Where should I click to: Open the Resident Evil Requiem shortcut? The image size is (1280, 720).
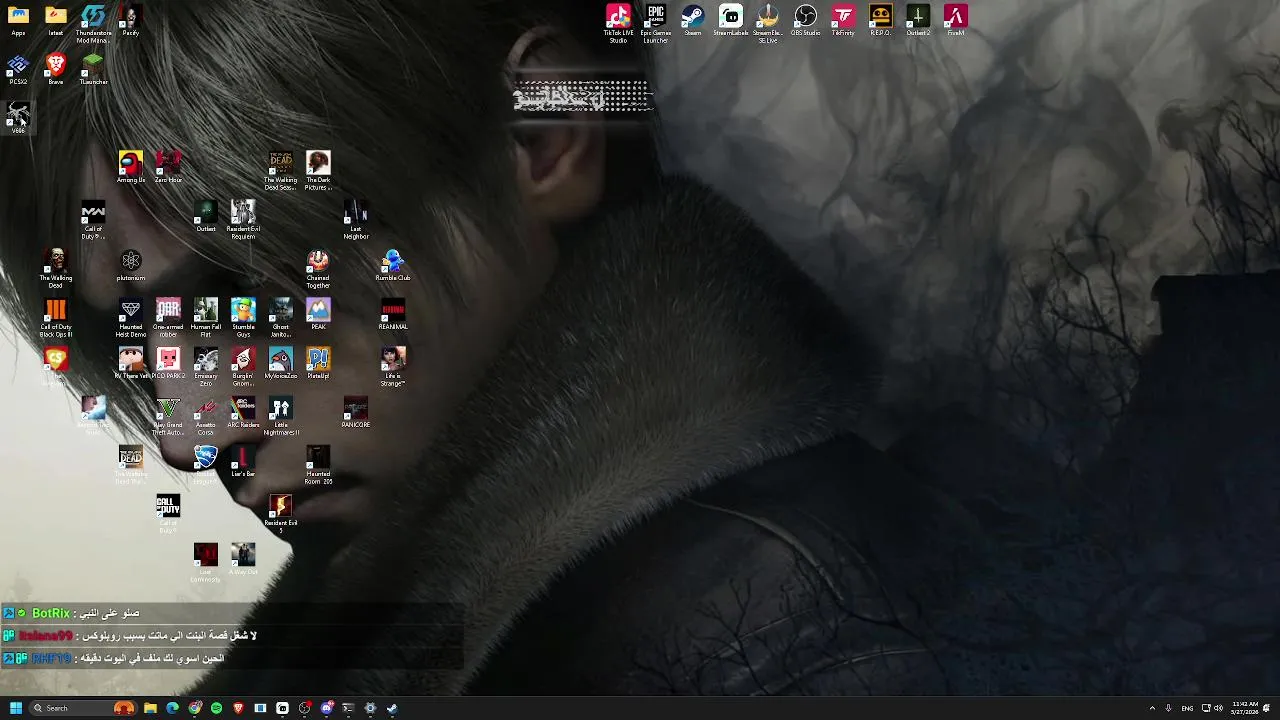pyautogui.click(x=243, y=220)
